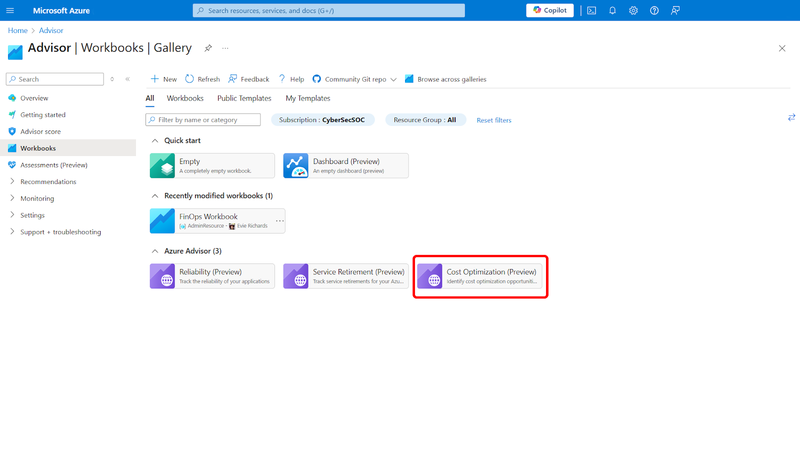The height and width of the screenshot is (451, 800).
Task: Pin the Advisor Workbooks page
Action: click(208, 48)
